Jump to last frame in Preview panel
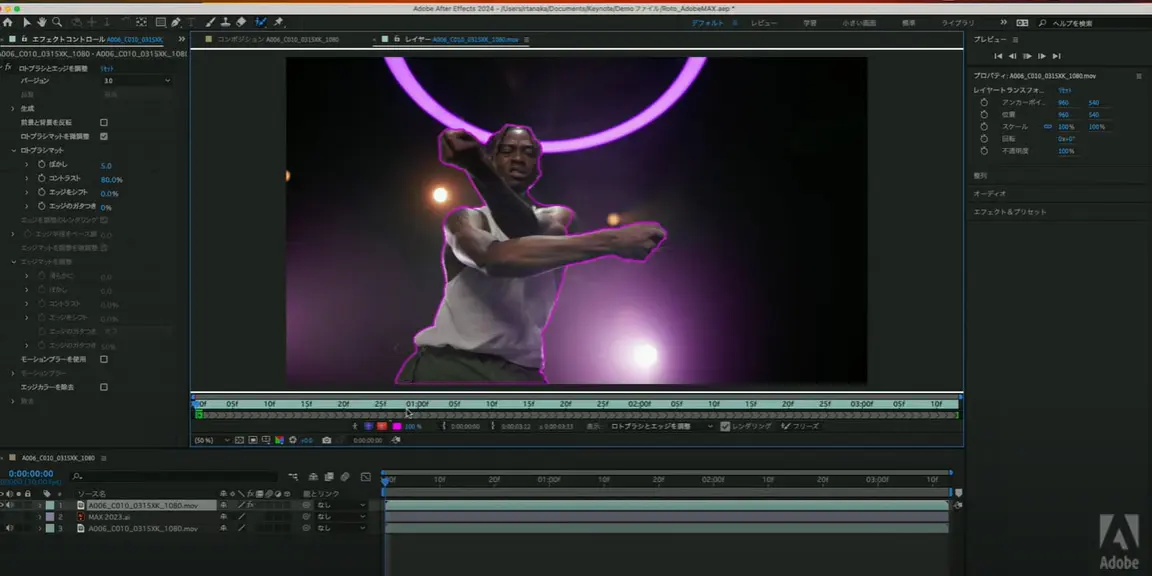The width and height of the screenshot is (1152, 576). tap(1056, 56)
